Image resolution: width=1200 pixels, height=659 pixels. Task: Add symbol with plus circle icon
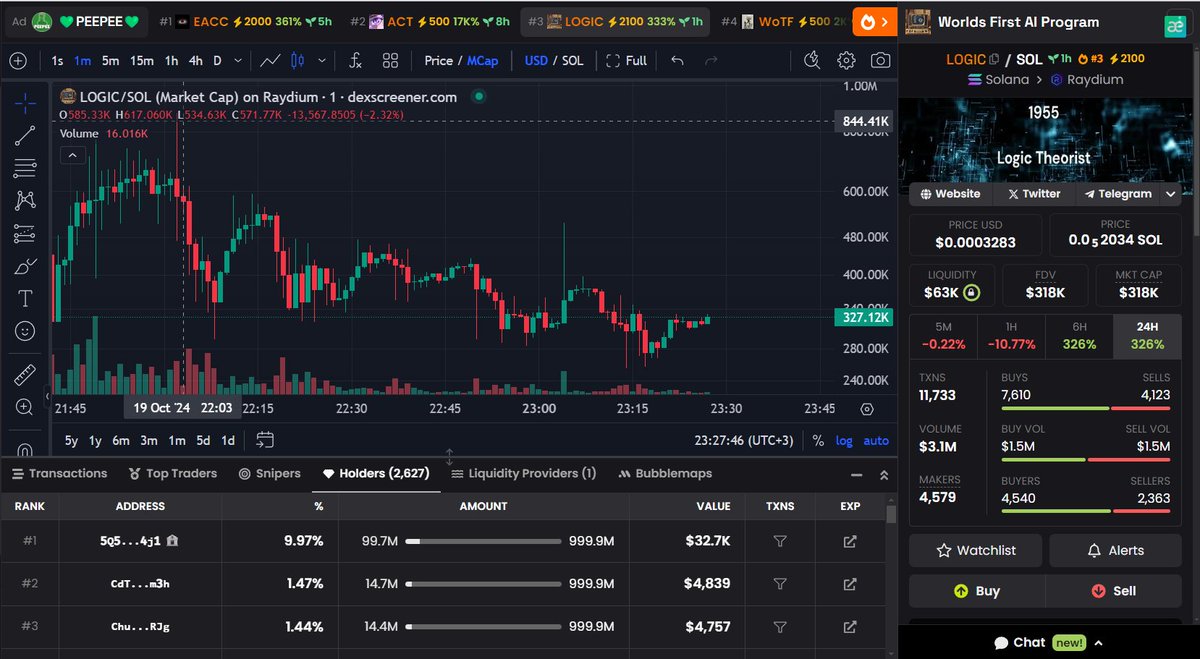pos(18,61)
